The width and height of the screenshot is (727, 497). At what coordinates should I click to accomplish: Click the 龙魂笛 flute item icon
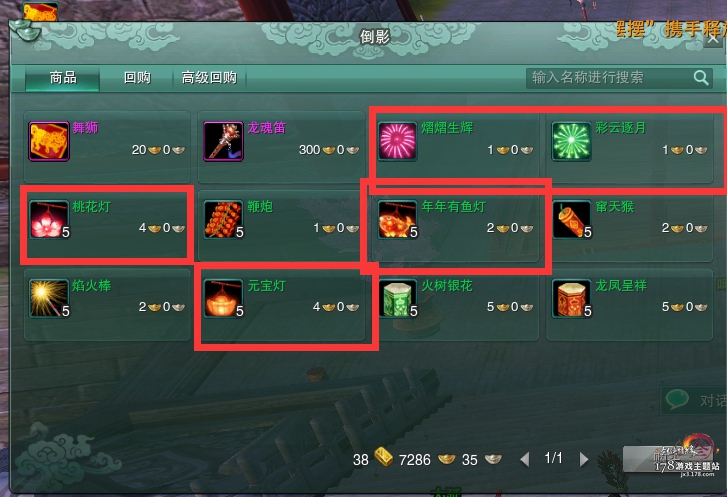tap(223, 141)
